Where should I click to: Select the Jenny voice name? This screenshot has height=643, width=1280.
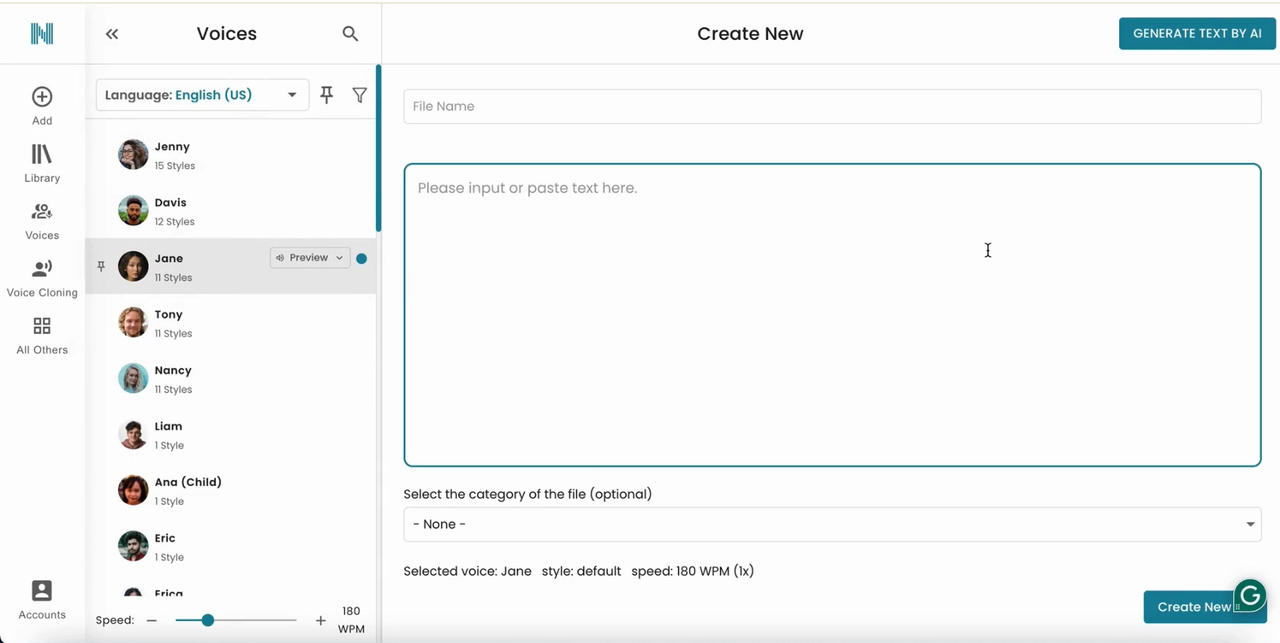172,146
